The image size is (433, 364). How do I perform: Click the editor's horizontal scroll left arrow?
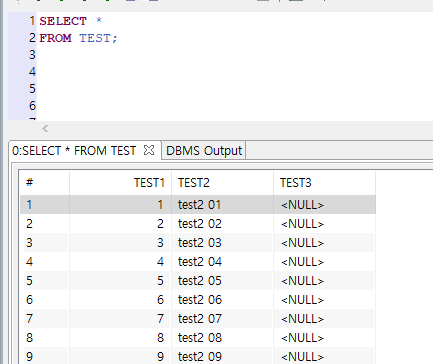click(45, 128)
